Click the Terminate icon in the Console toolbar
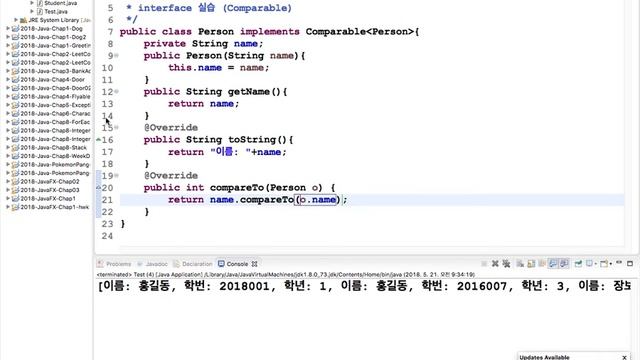The width and height of the screenshot is (640, 360). click(x=484, y=264)
